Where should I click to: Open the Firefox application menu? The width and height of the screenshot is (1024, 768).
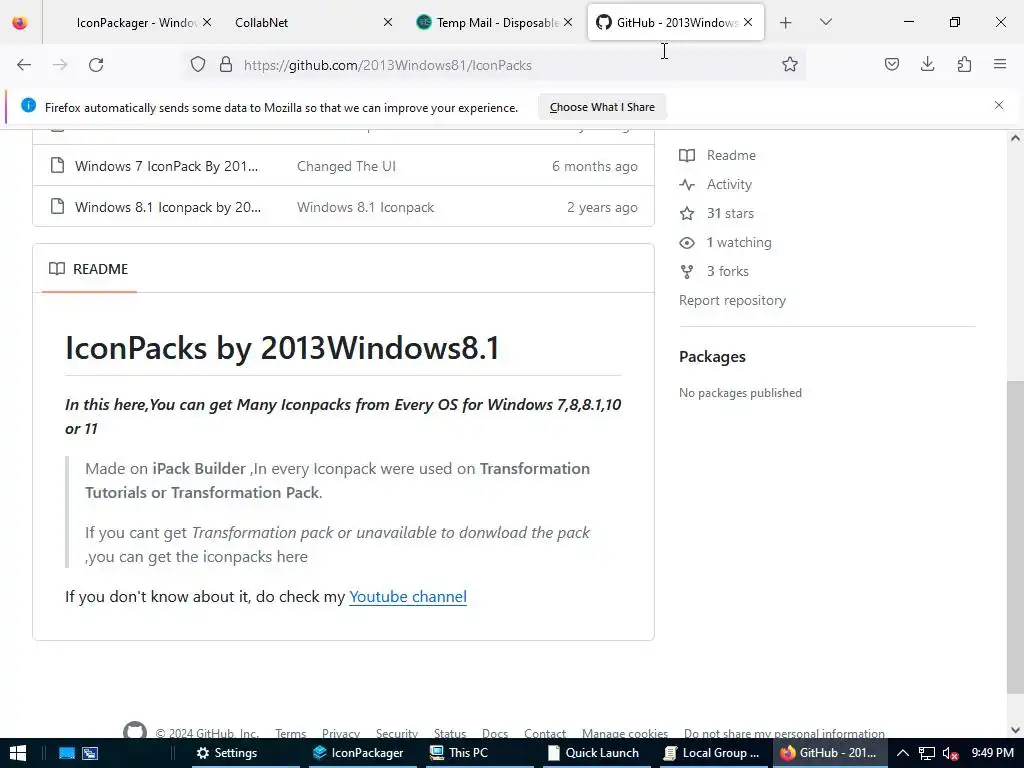click(x=1000, y=65)
